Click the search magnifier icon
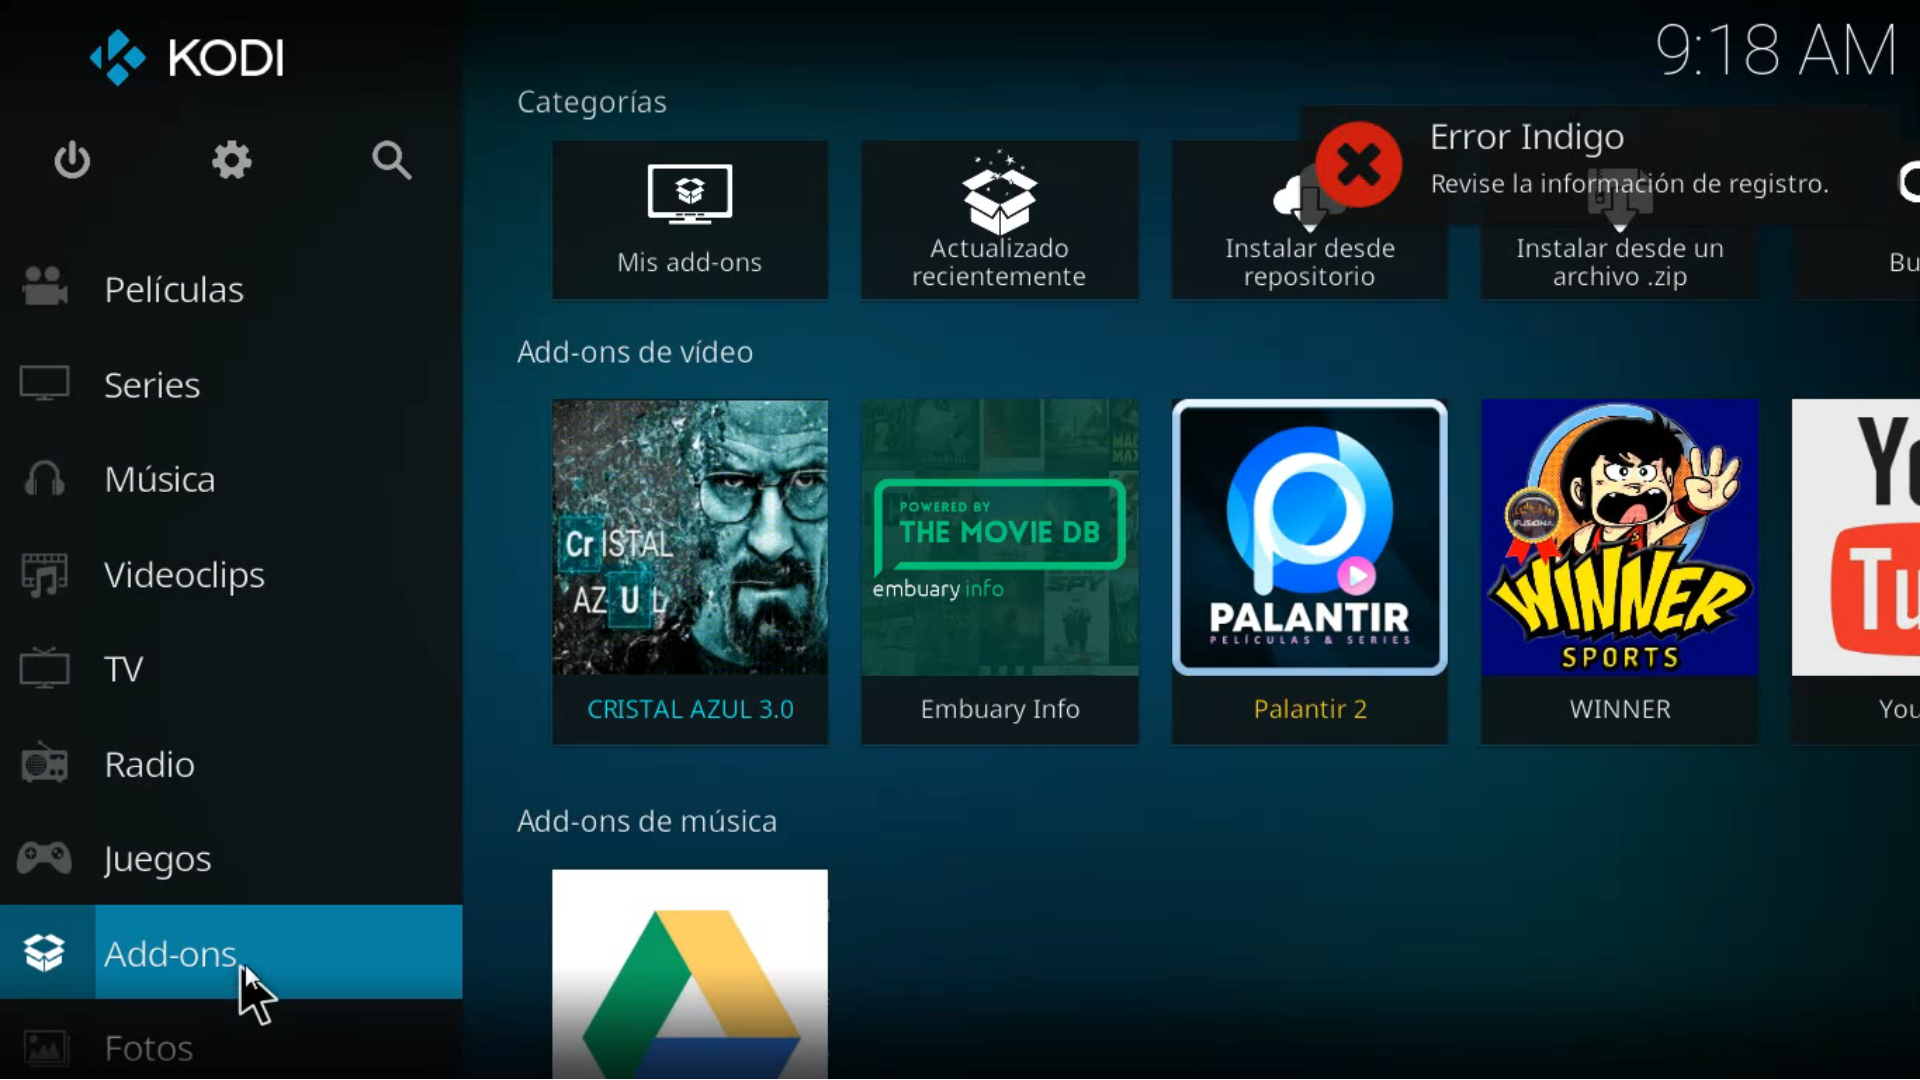 coord(391,160)
